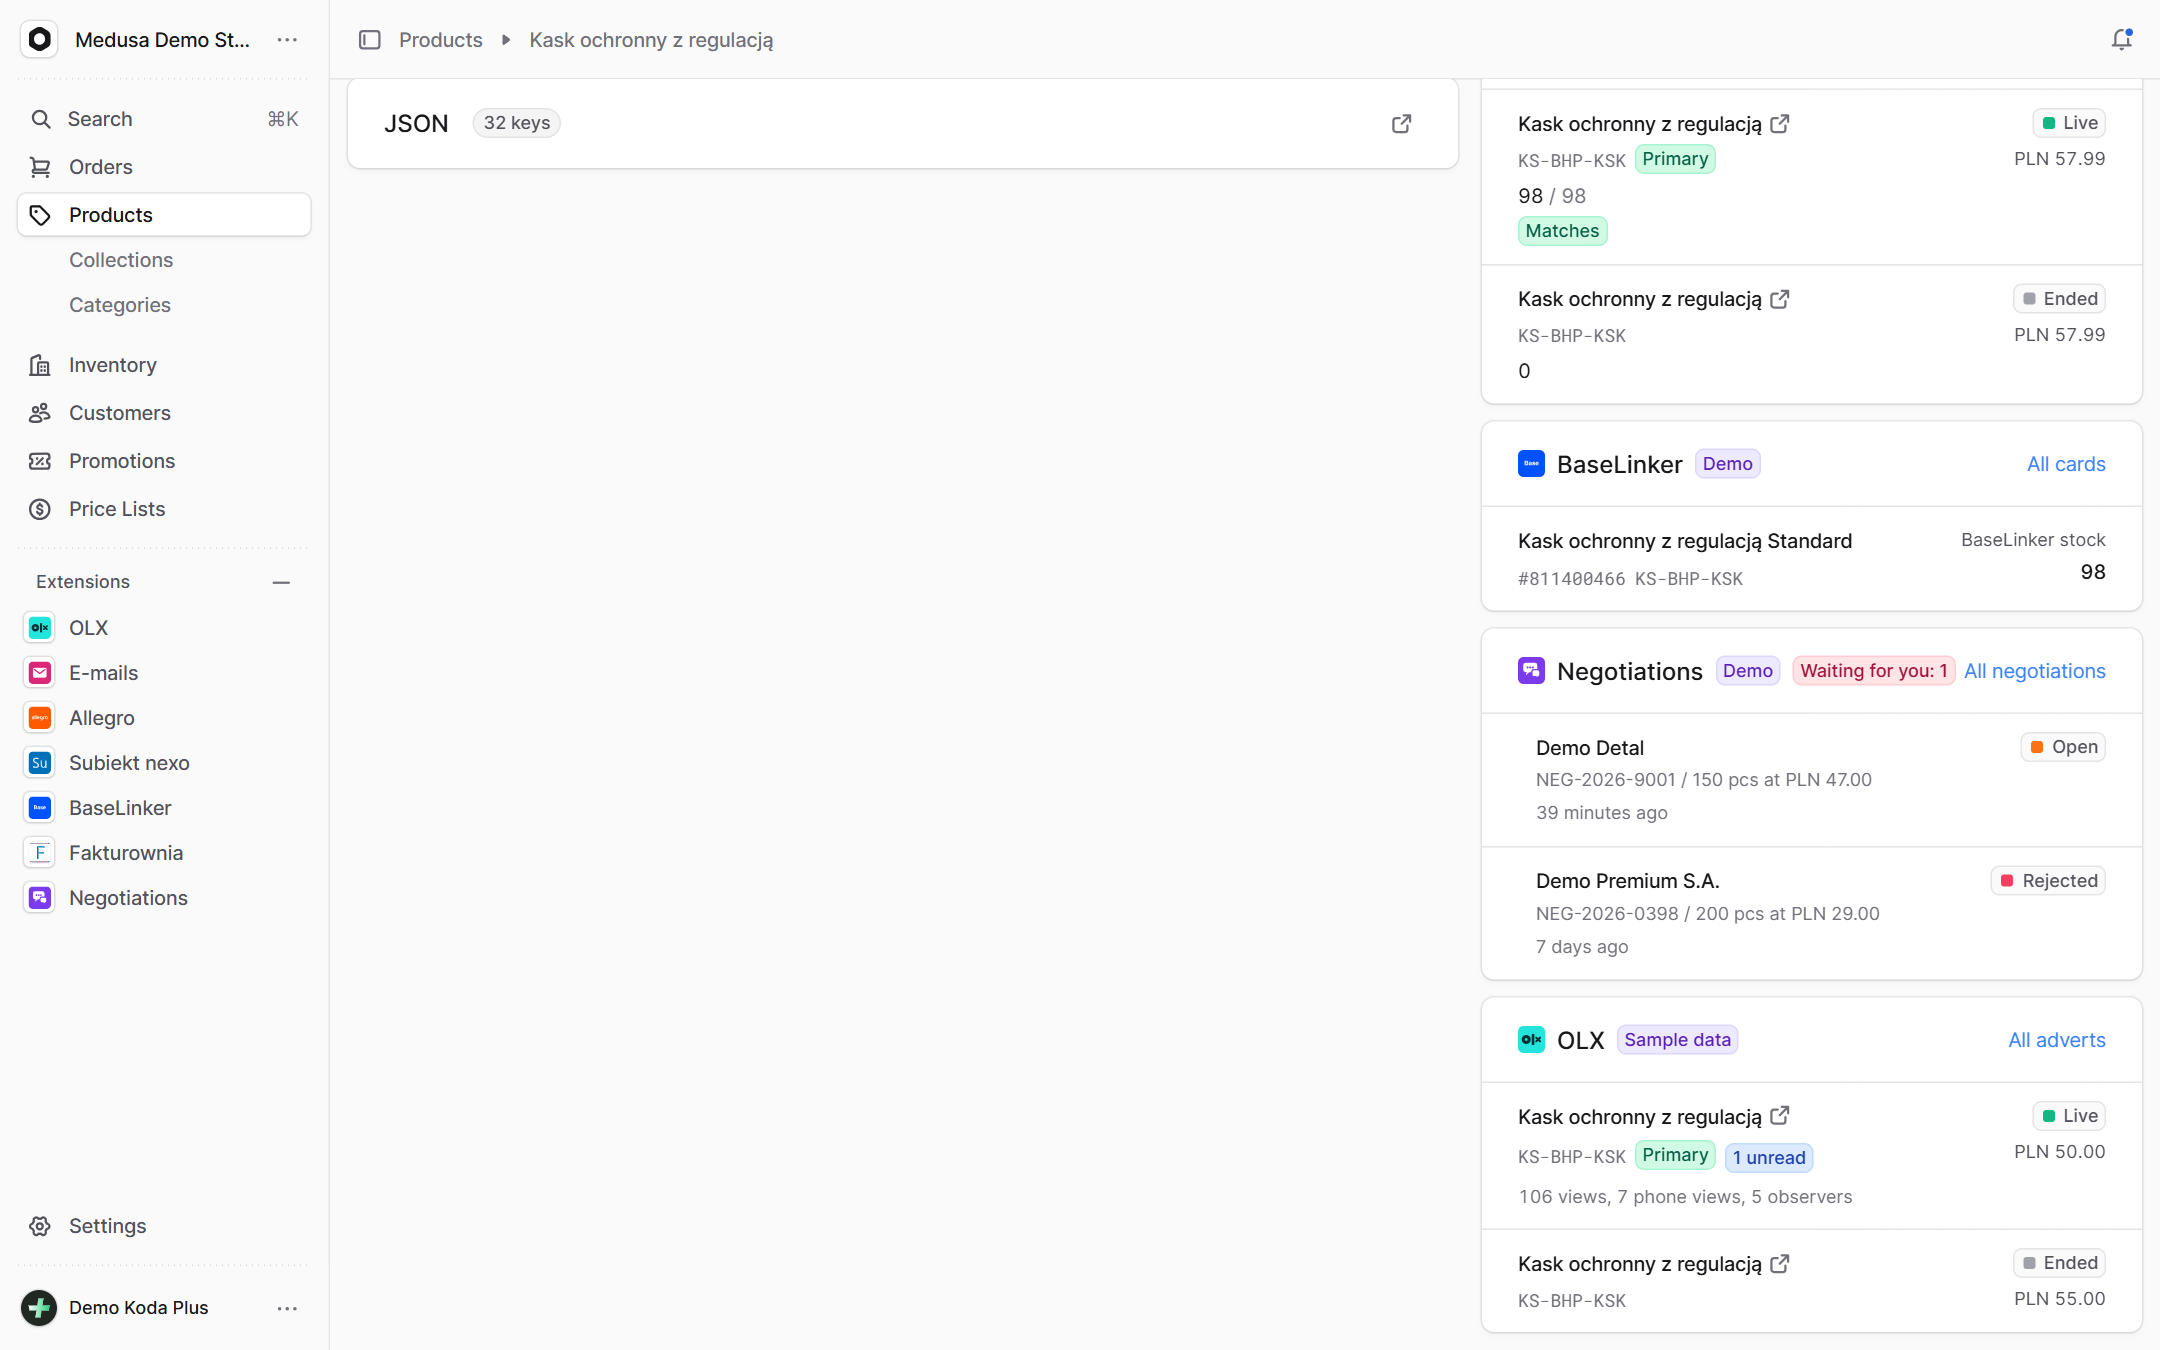
Task: Click 'Kask ochronny z regulacją Standard' BaseLinker card
Action: (x=1812, y=559)
